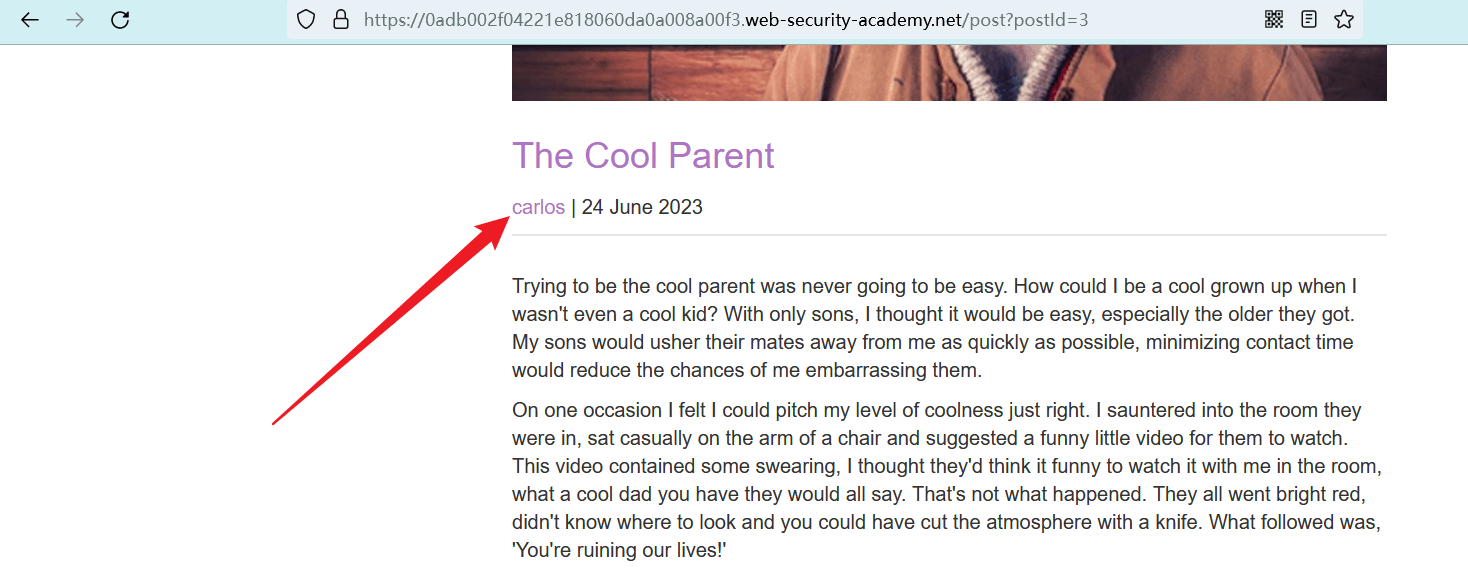Click the red arrow annotation
This screenshot has height=573, width=1468.
pyautogui.click(x=392, y=324)
